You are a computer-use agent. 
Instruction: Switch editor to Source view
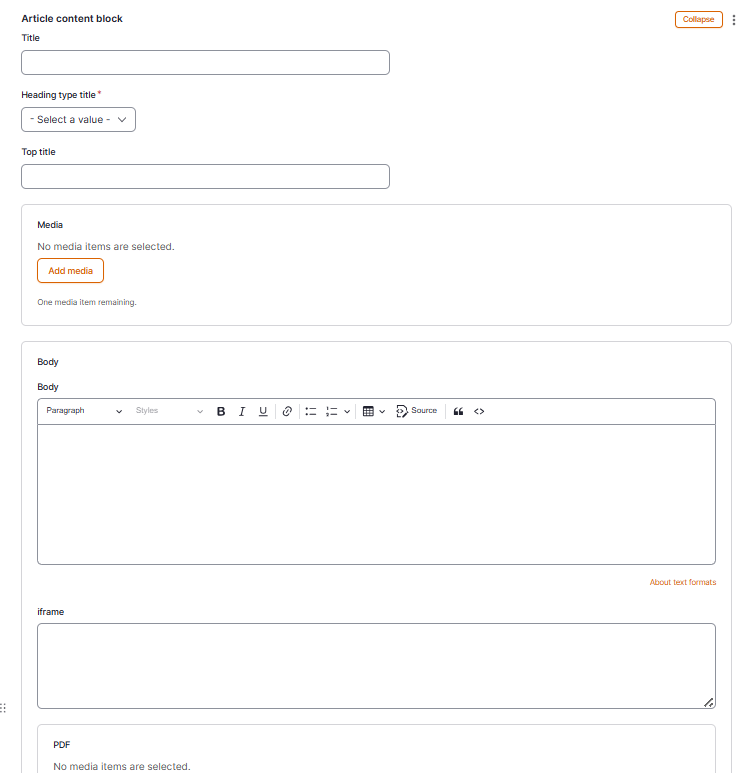coord(417,411)
